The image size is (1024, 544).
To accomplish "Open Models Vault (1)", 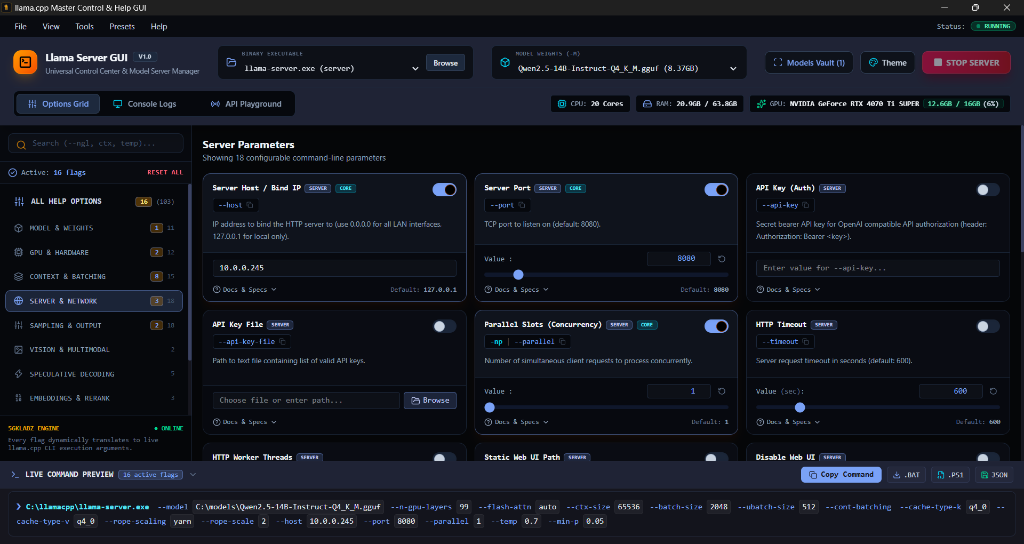I will click(809, 63).
